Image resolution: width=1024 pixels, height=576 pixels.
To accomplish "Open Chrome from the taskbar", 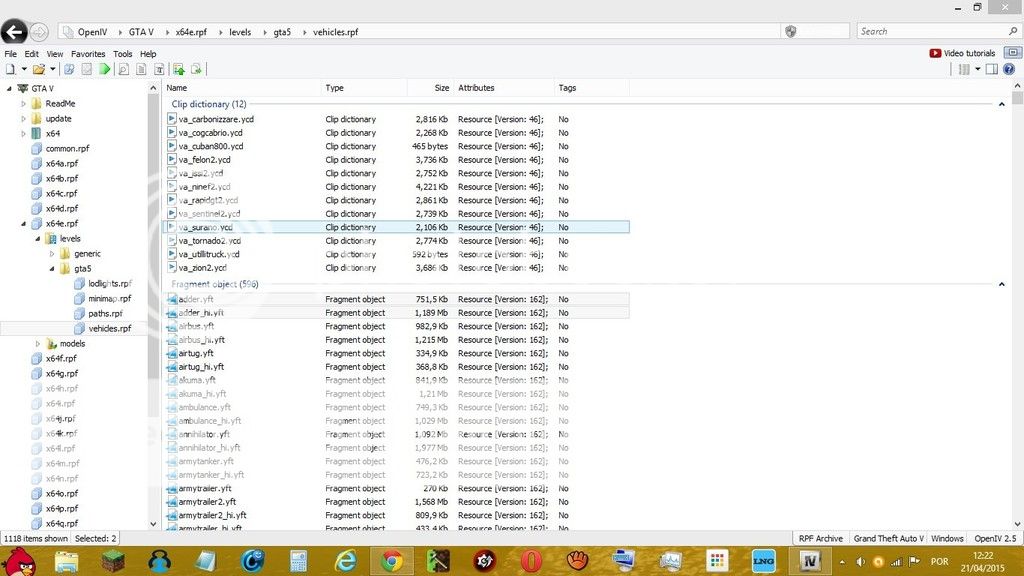I will [391, 561].
